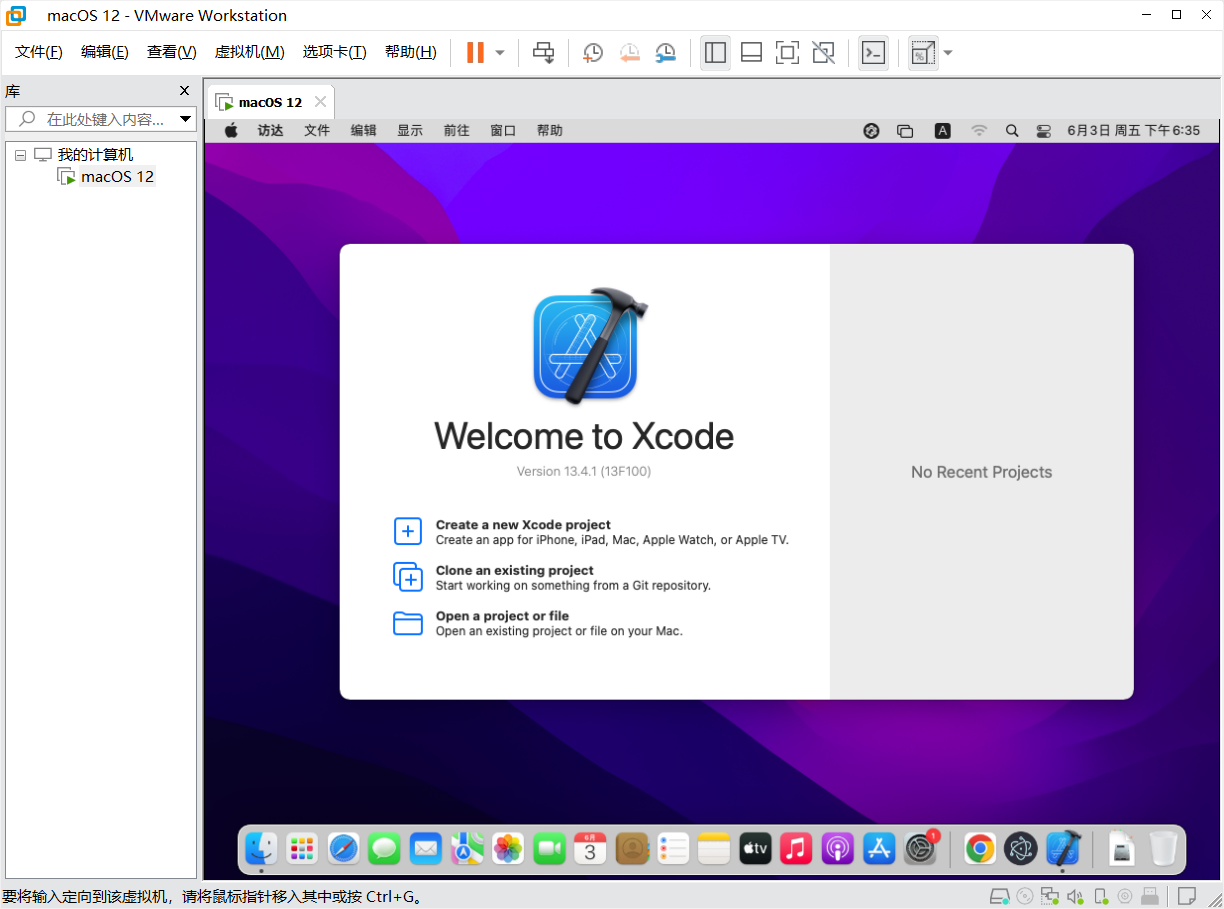Launch Google Chrome from the dock

980,849
